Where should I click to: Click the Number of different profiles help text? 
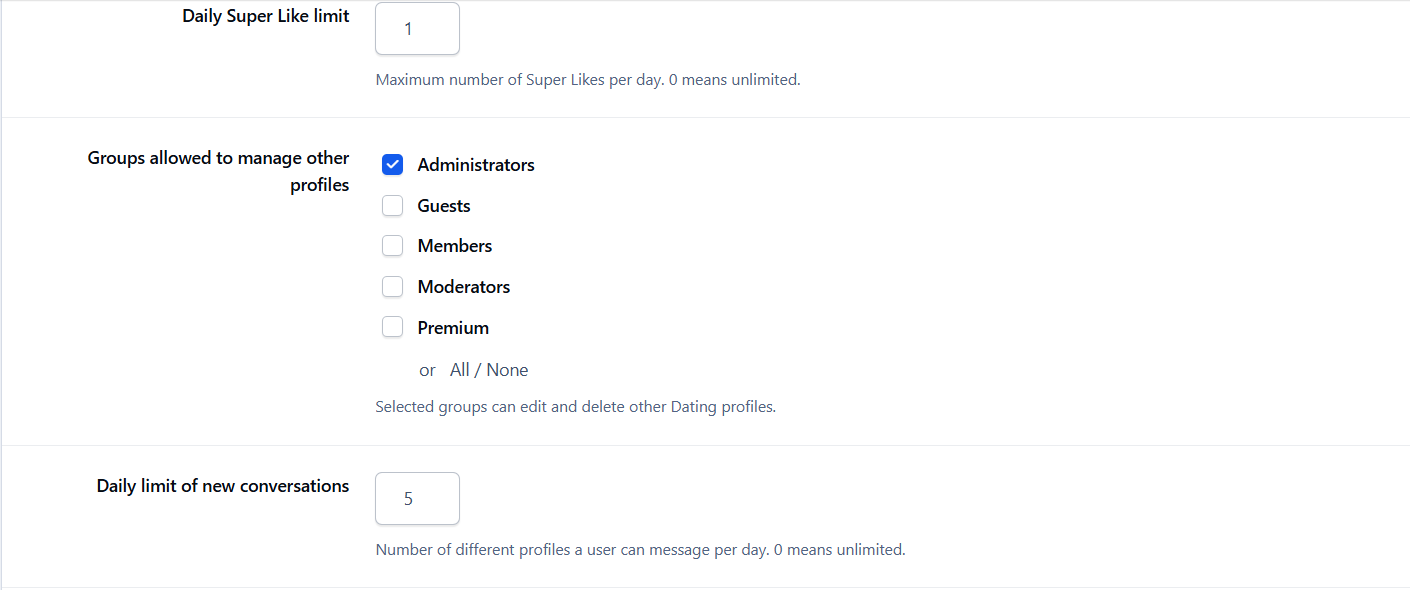pyautogui.click(x=641, y=550)
